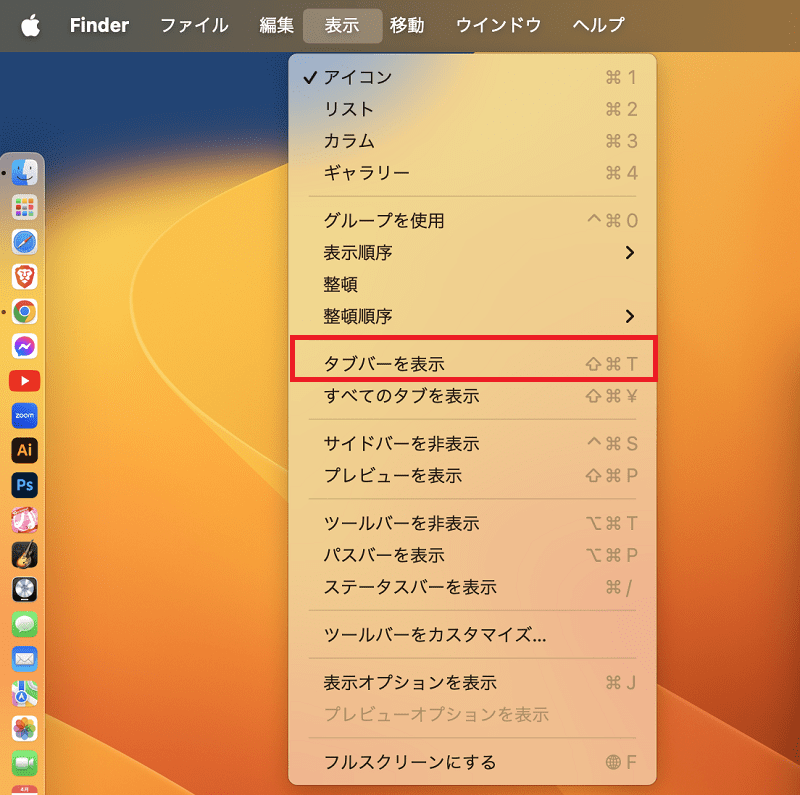Hide sidebar with サイドバーを非表示
Image resolution: width=800 pixels, height=795 pixels.
pyautogui.click(x=472, y=443)
